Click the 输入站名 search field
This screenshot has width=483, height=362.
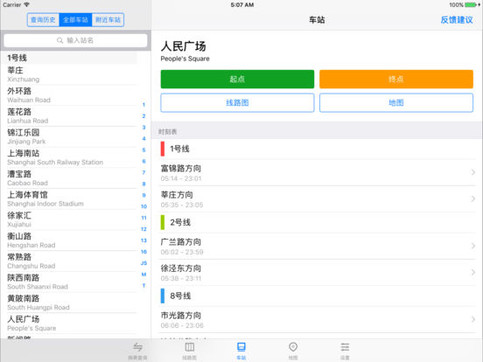tap(75, 40)
